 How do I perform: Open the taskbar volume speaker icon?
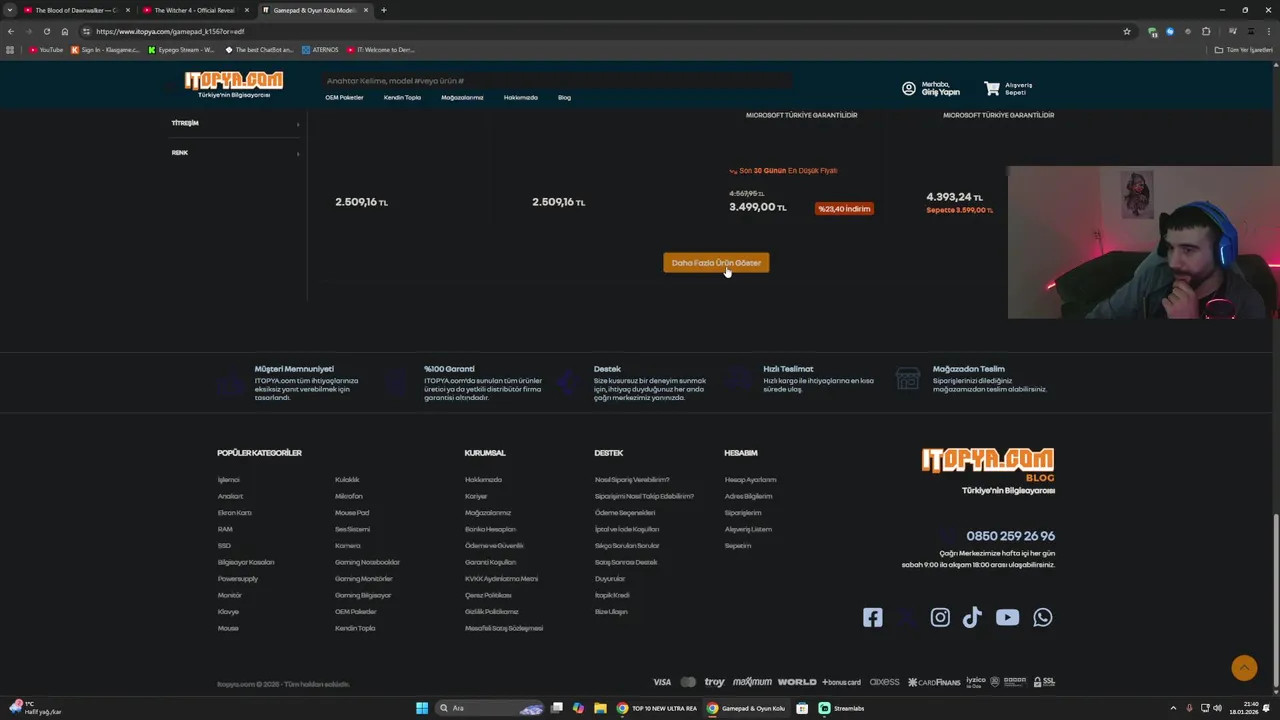1217,708
